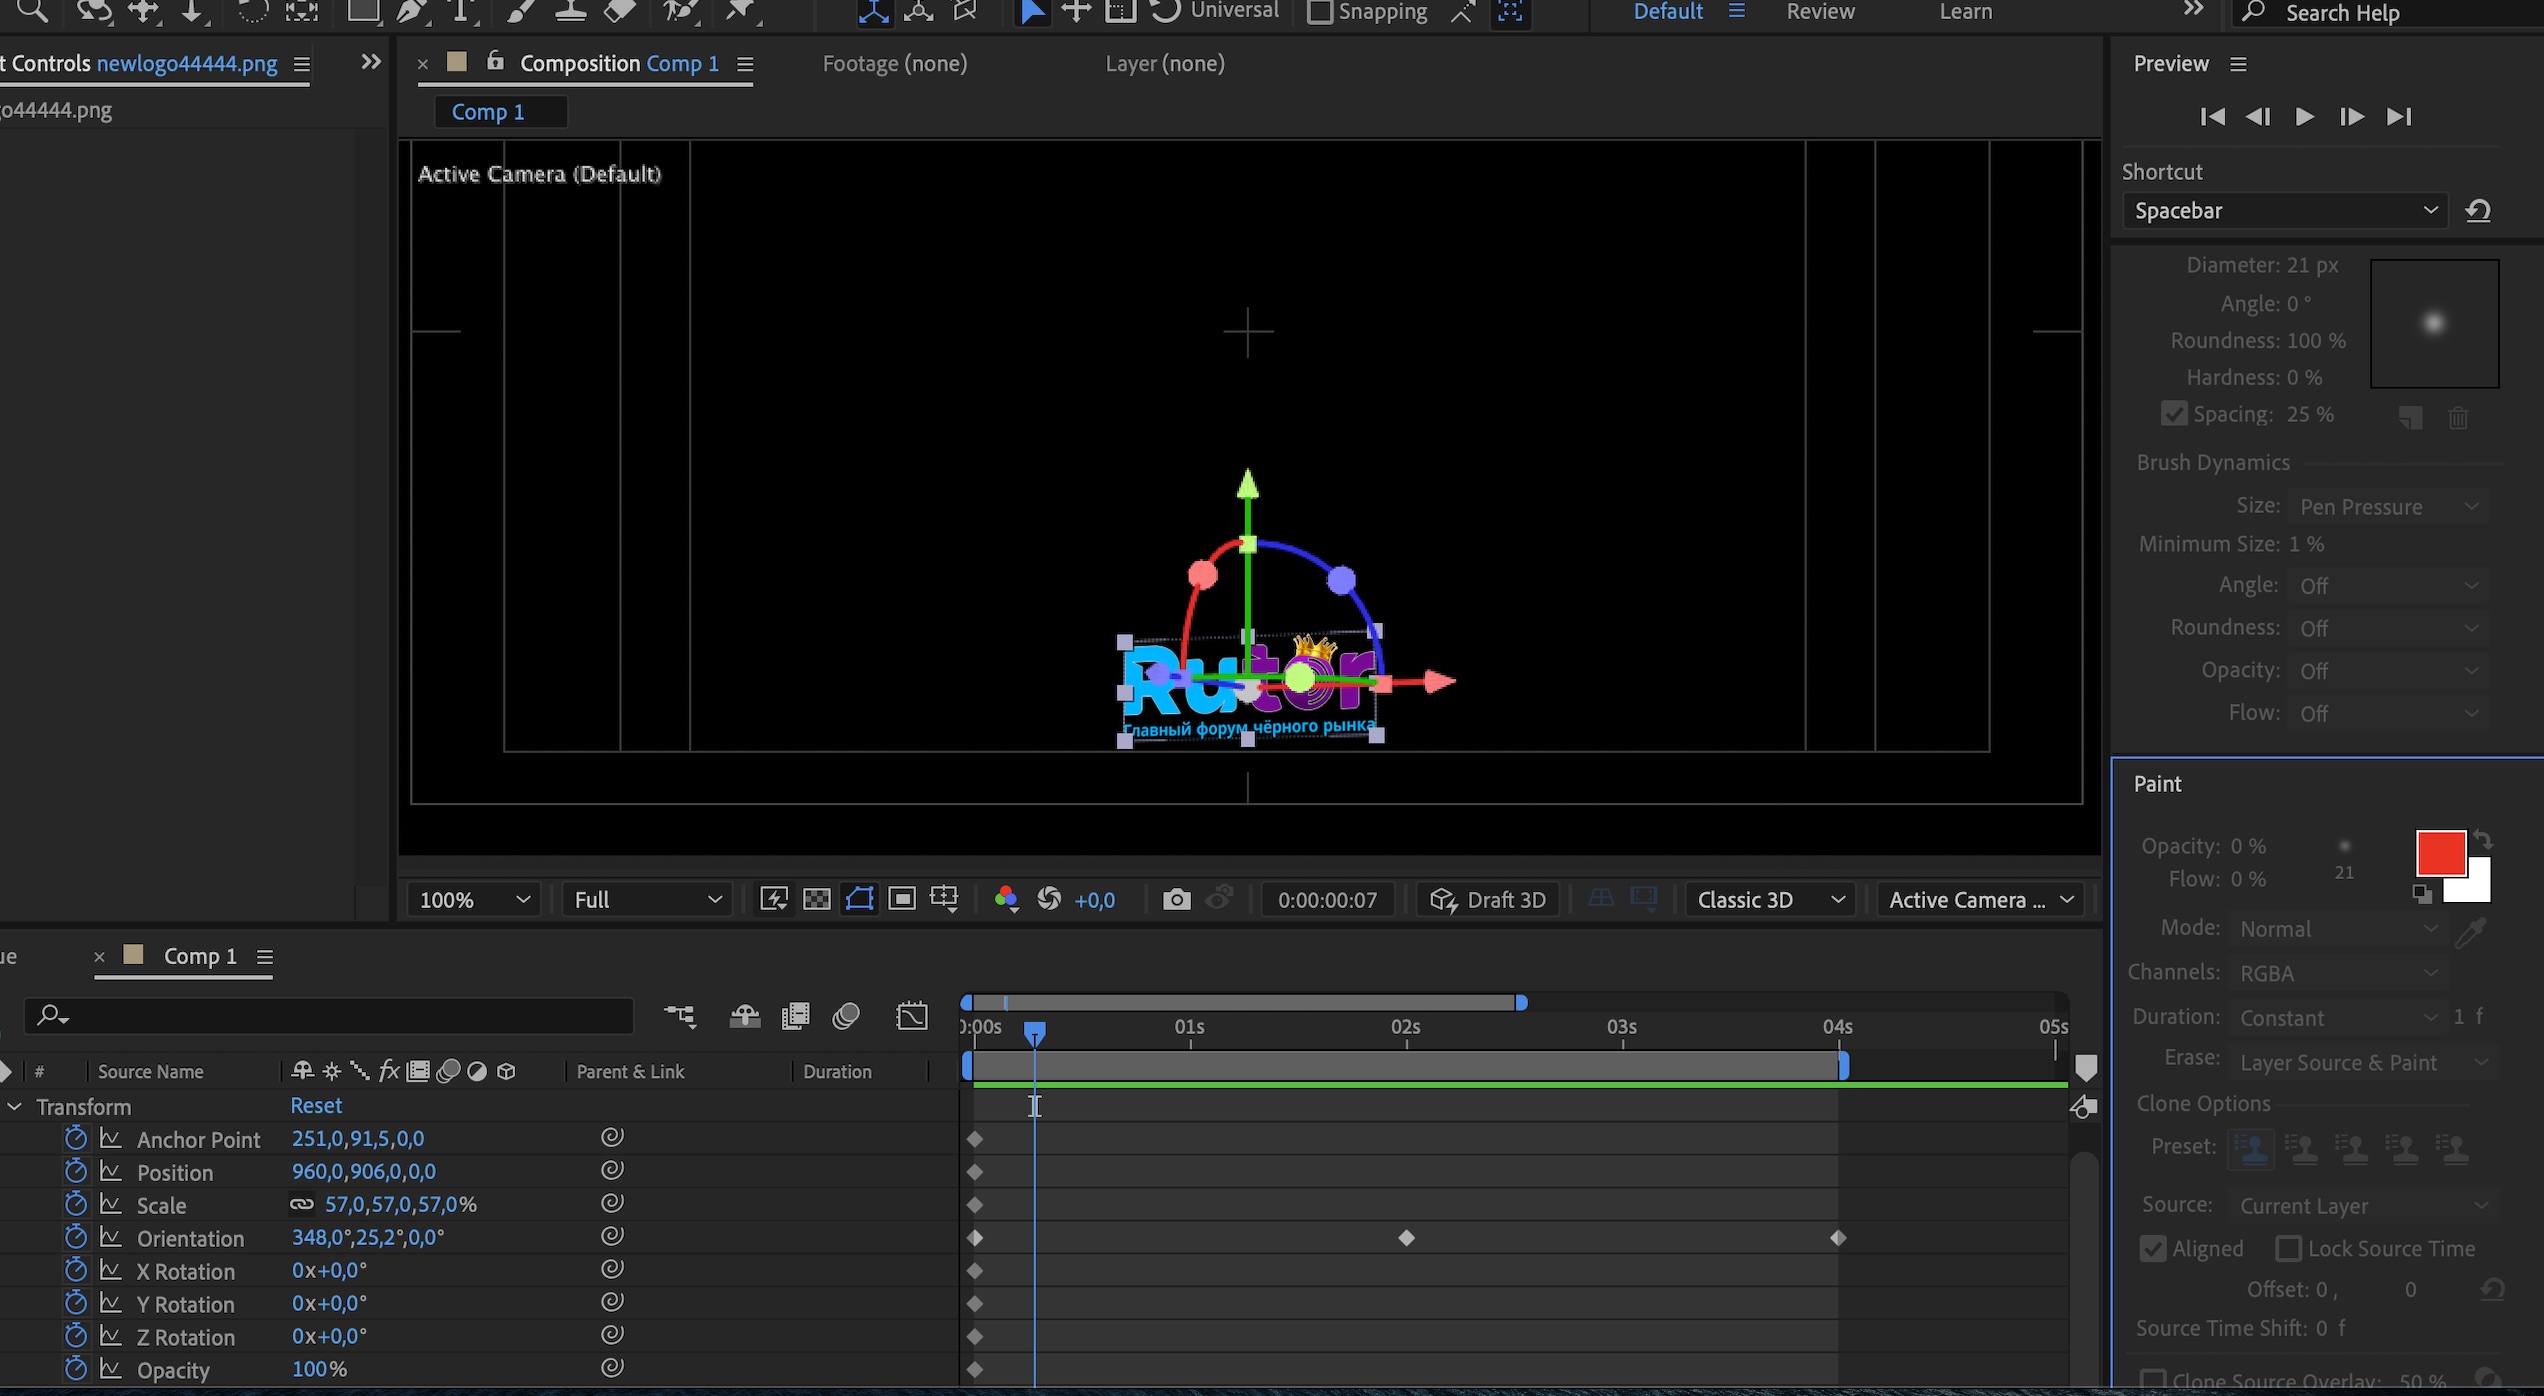Jump to first frame in Preview
2544x1396 pixels.
(x=2212, y=117)
